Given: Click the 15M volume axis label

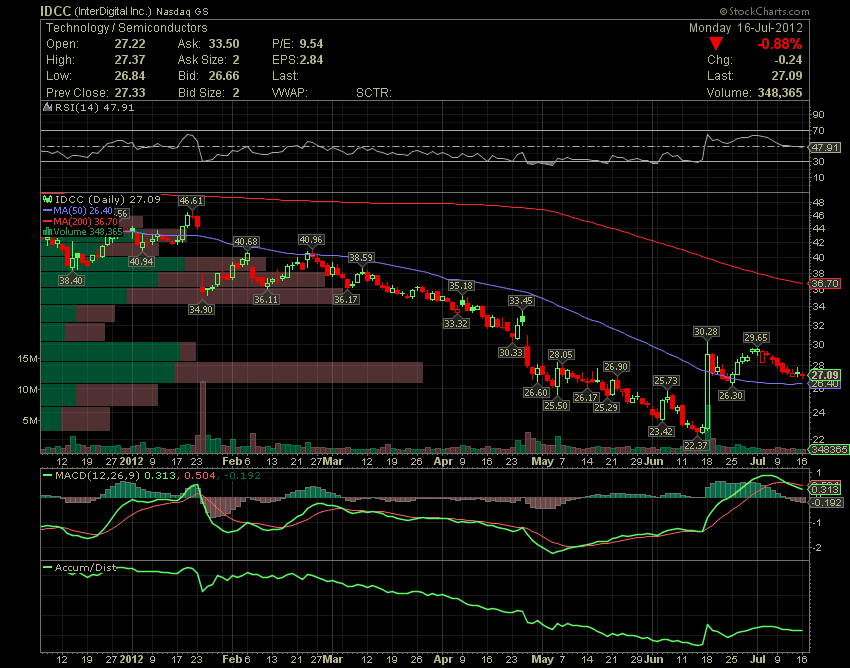Looking at the screenshot, I should [x=28, y=359].
